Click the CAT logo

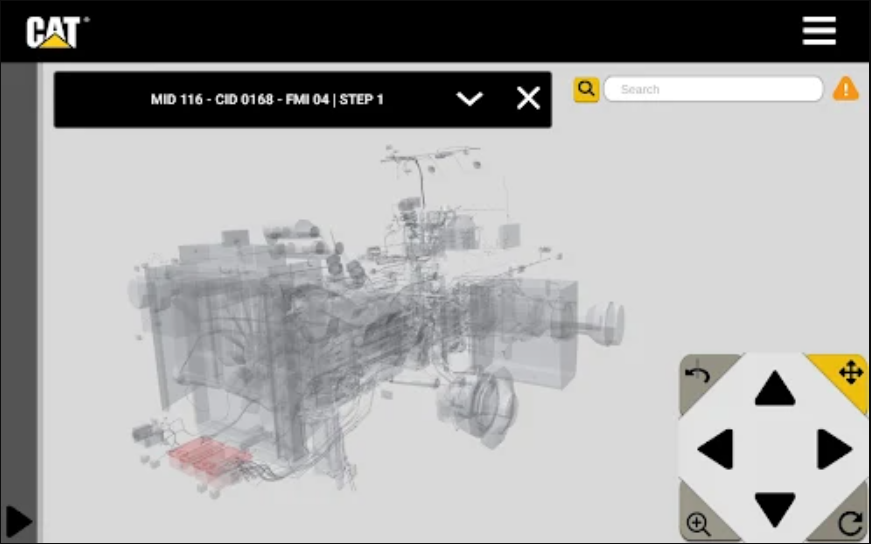tap(57, 32)
